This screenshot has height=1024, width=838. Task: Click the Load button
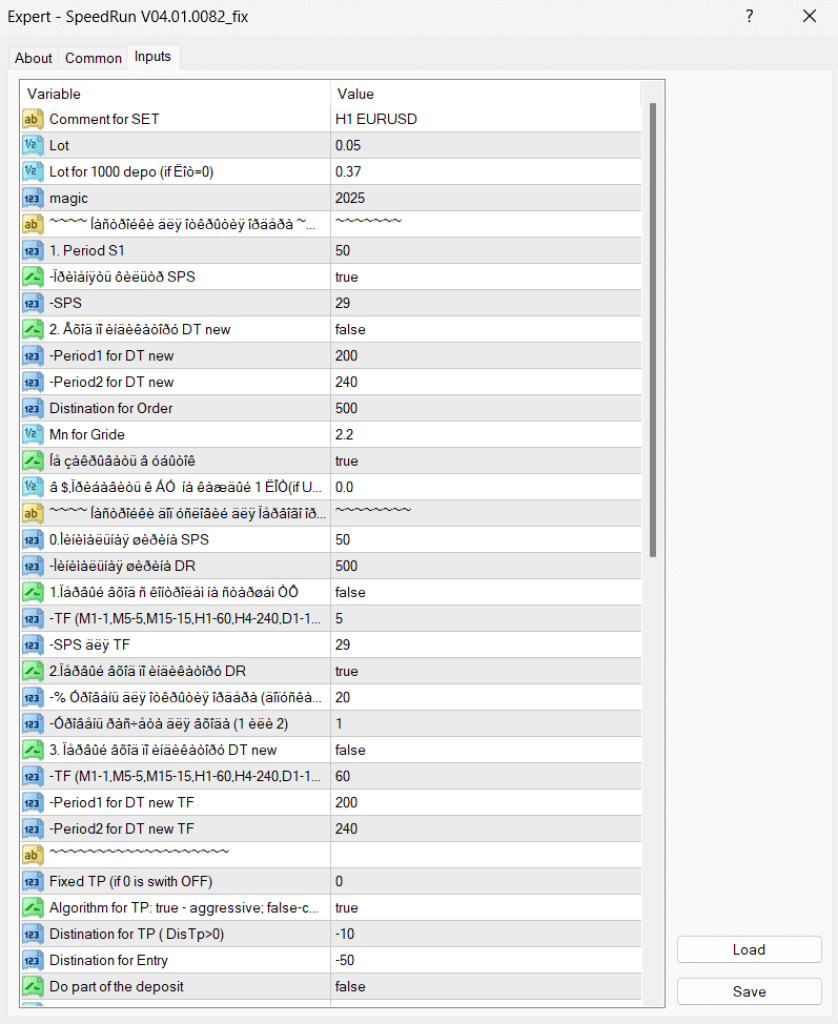(749, 950)
